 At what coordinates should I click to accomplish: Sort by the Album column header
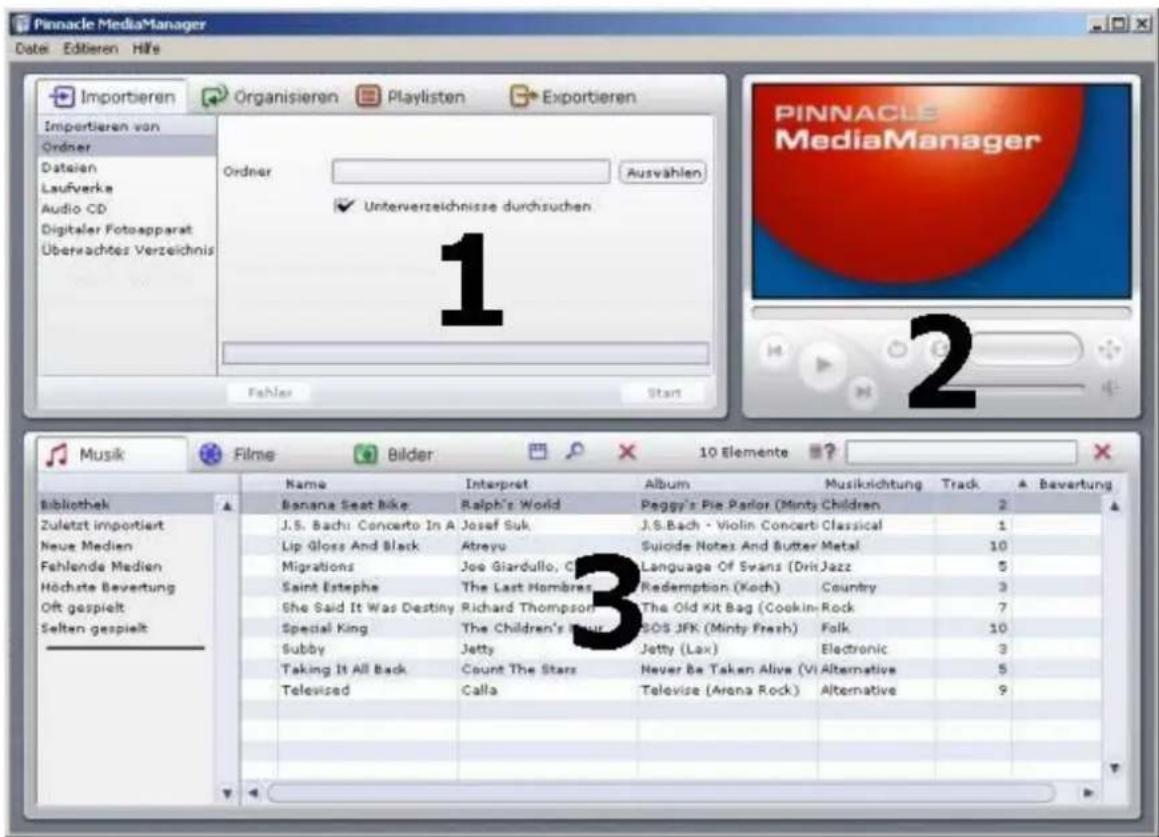[x=727, y=484]
